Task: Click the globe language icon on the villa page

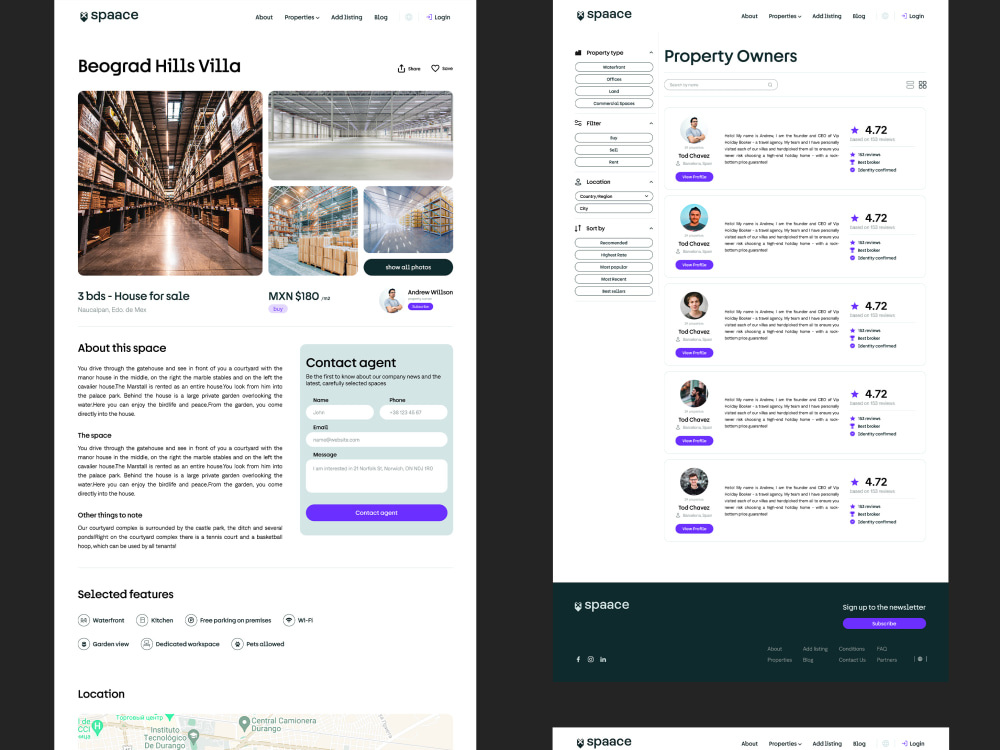Action: click(x=409, y=17)
